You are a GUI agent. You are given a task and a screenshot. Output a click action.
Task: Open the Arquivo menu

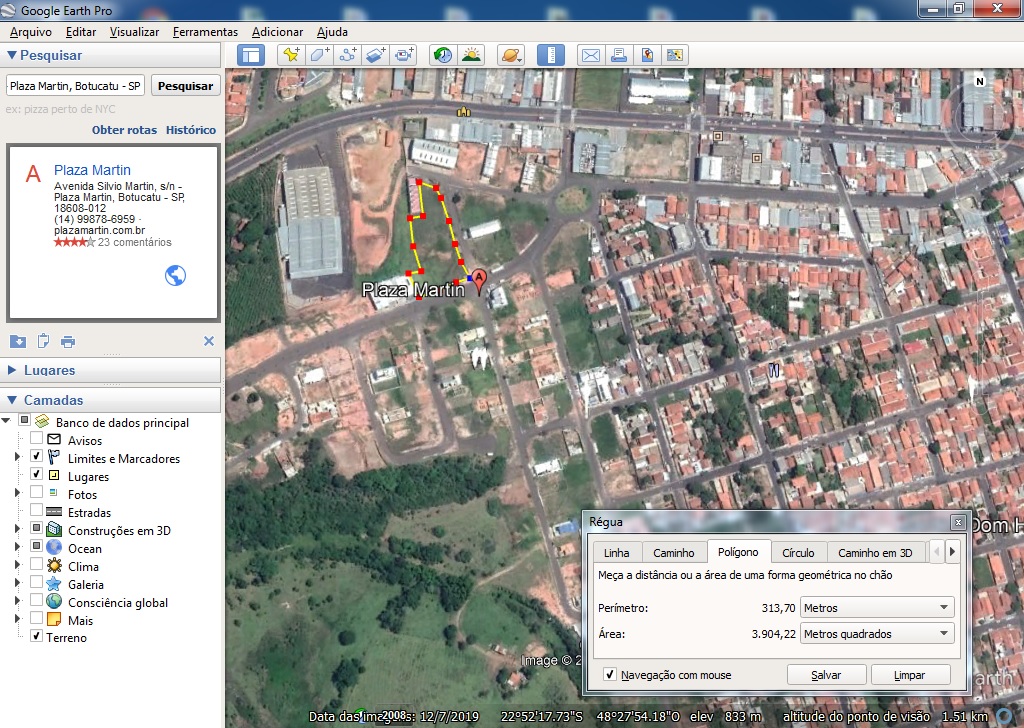click(31, 32)
